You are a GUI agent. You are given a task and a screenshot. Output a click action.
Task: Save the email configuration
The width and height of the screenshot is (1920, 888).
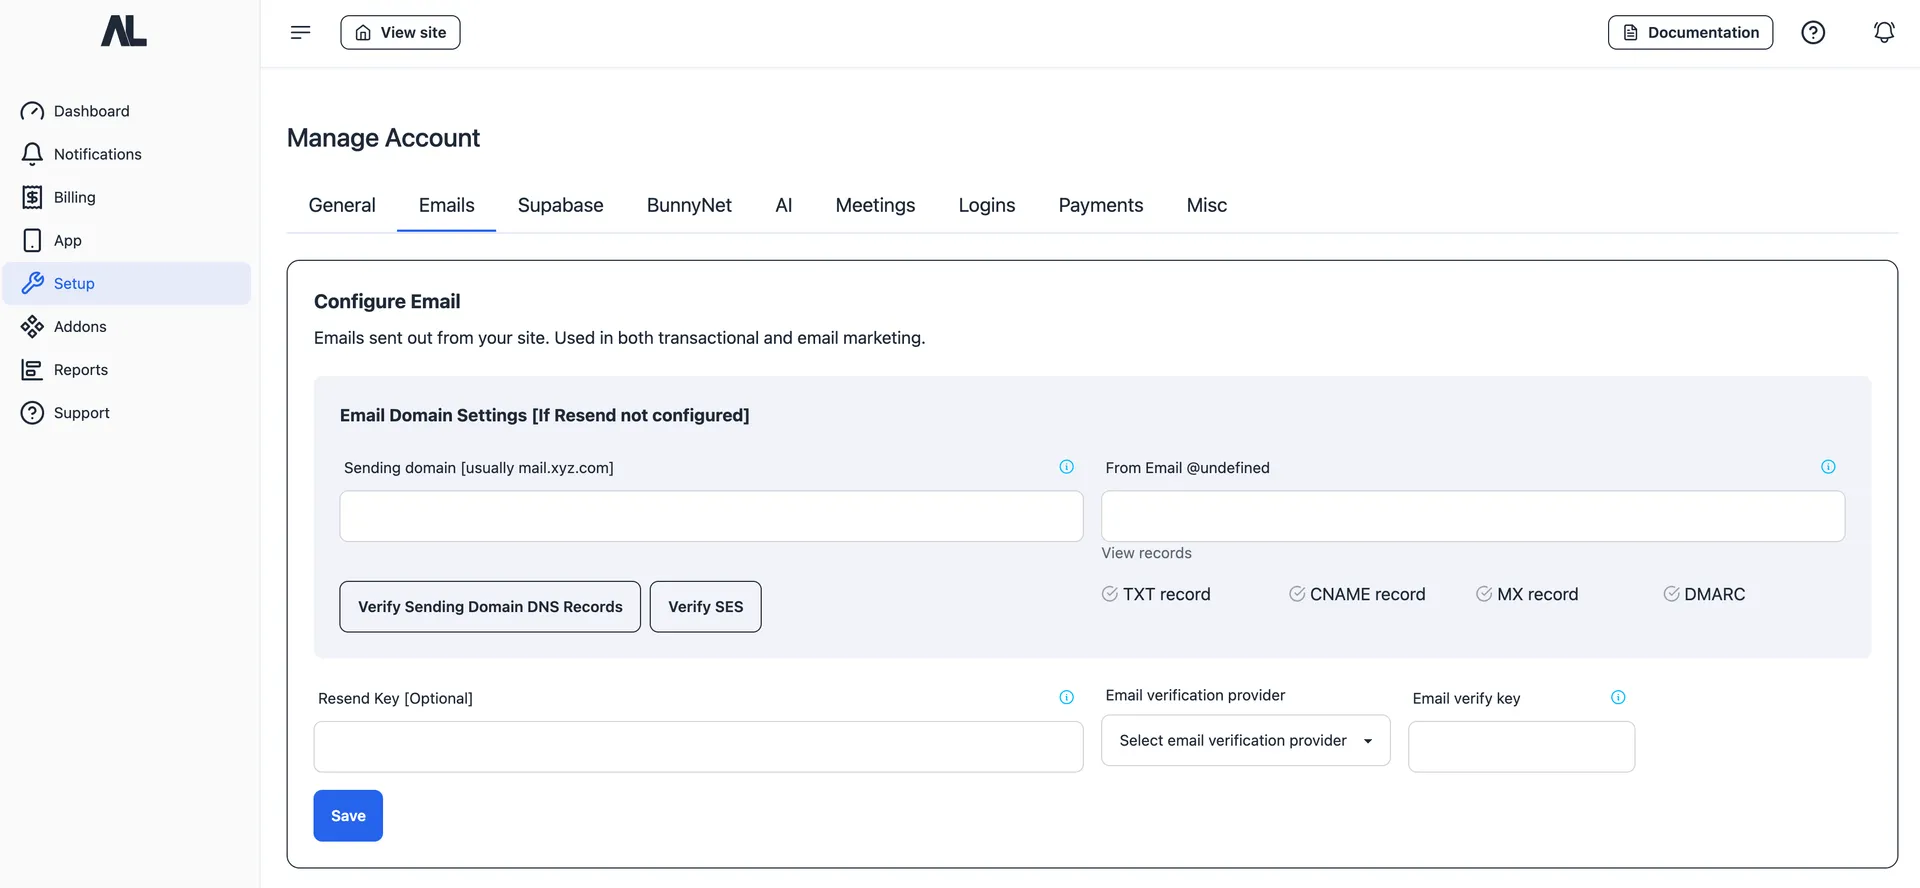(x=348, y=816)
